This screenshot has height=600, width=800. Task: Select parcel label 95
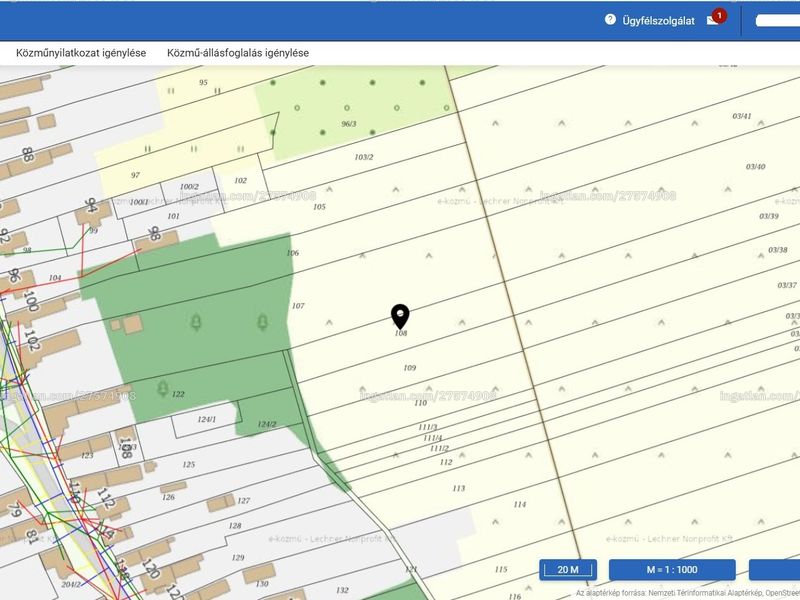[204, 83]
